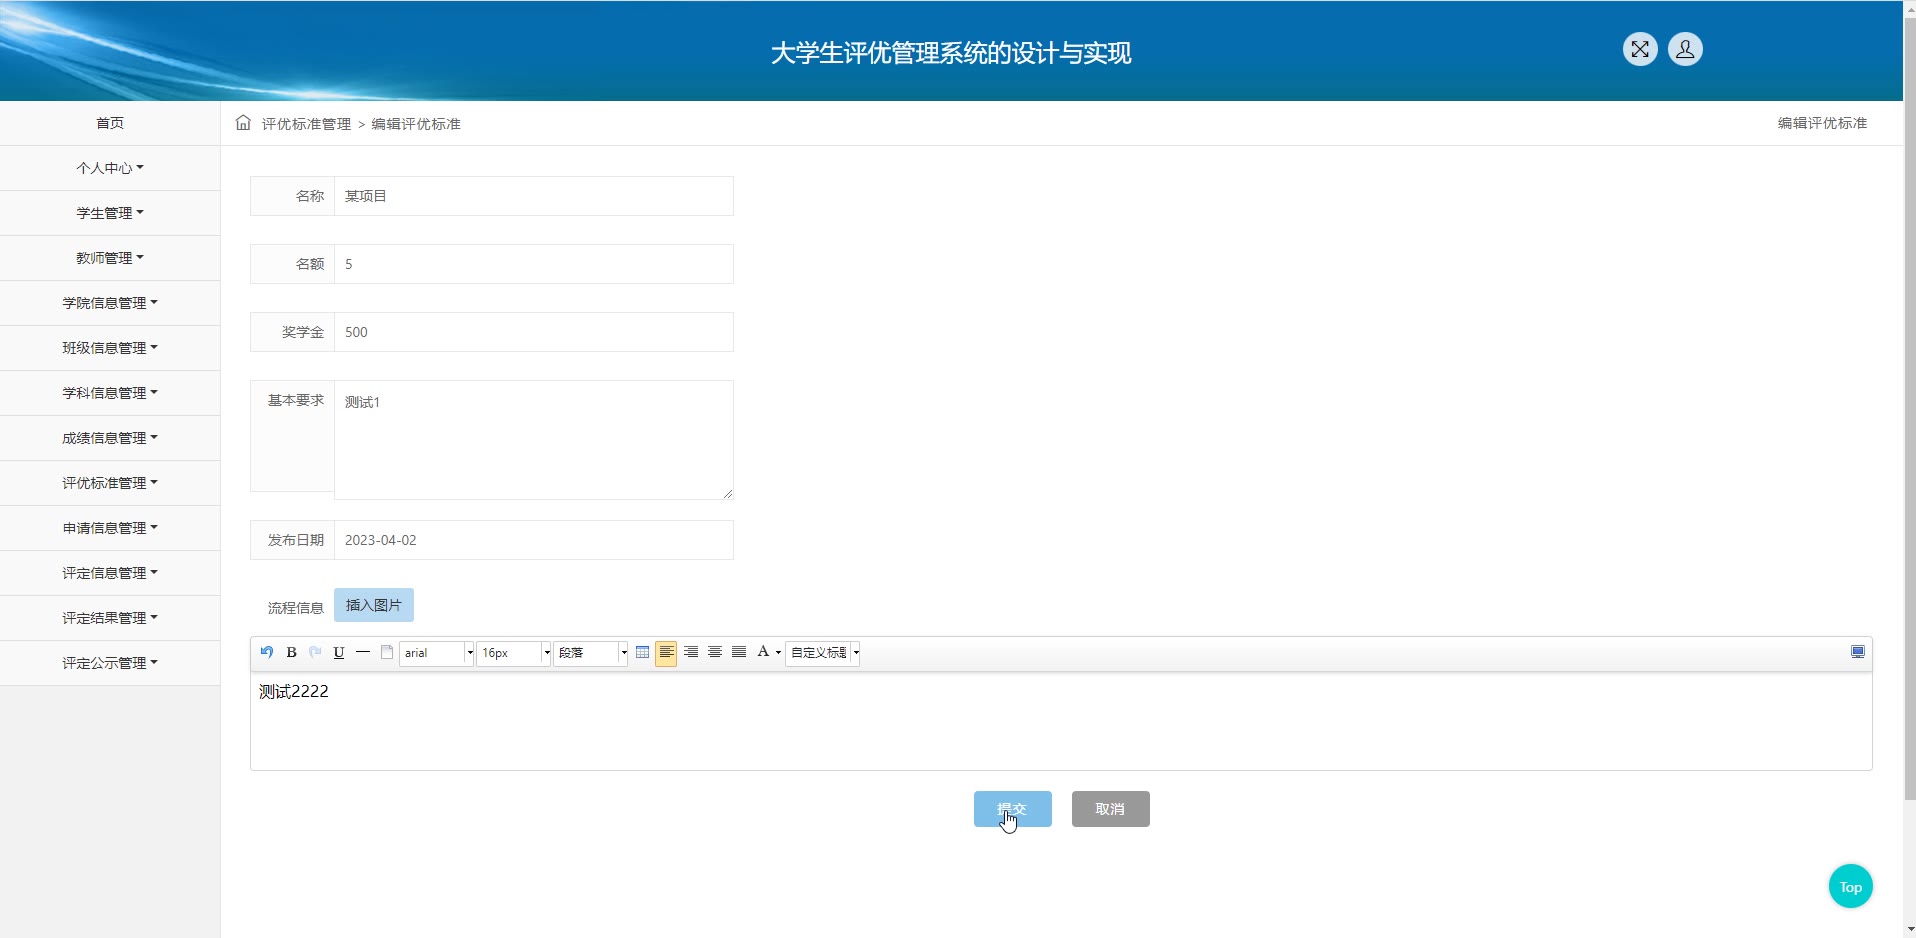Click the home icon in breadcrumb
Screen dimensions: 1916x938
pos(243,123)
